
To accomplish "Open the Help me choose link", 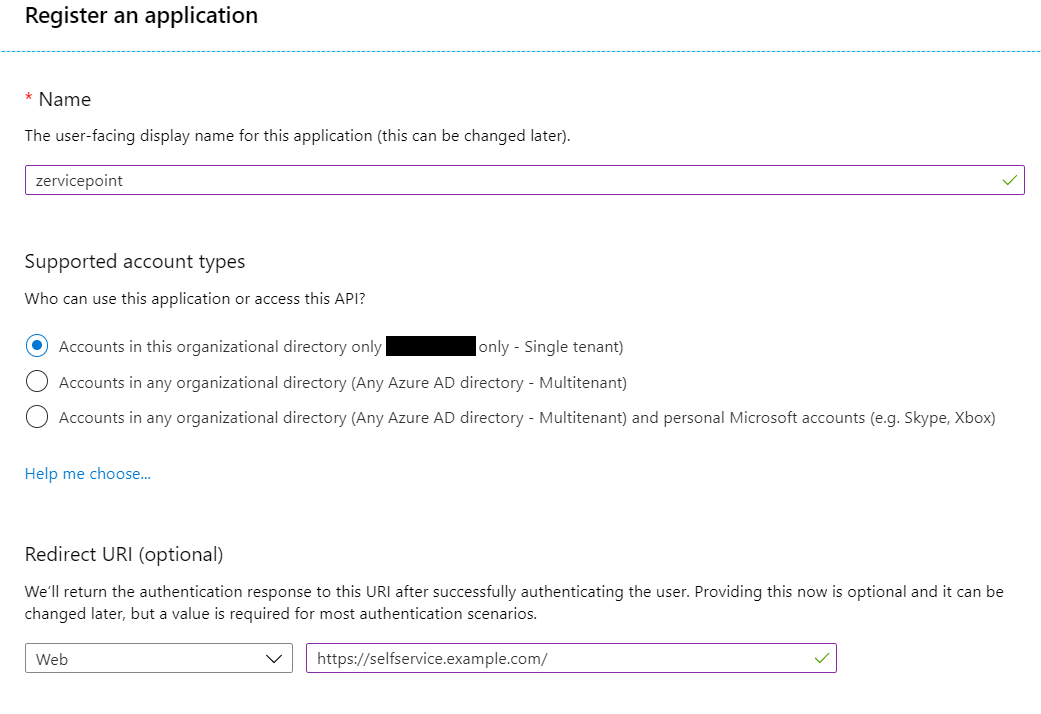I will [x=87, y=473].
